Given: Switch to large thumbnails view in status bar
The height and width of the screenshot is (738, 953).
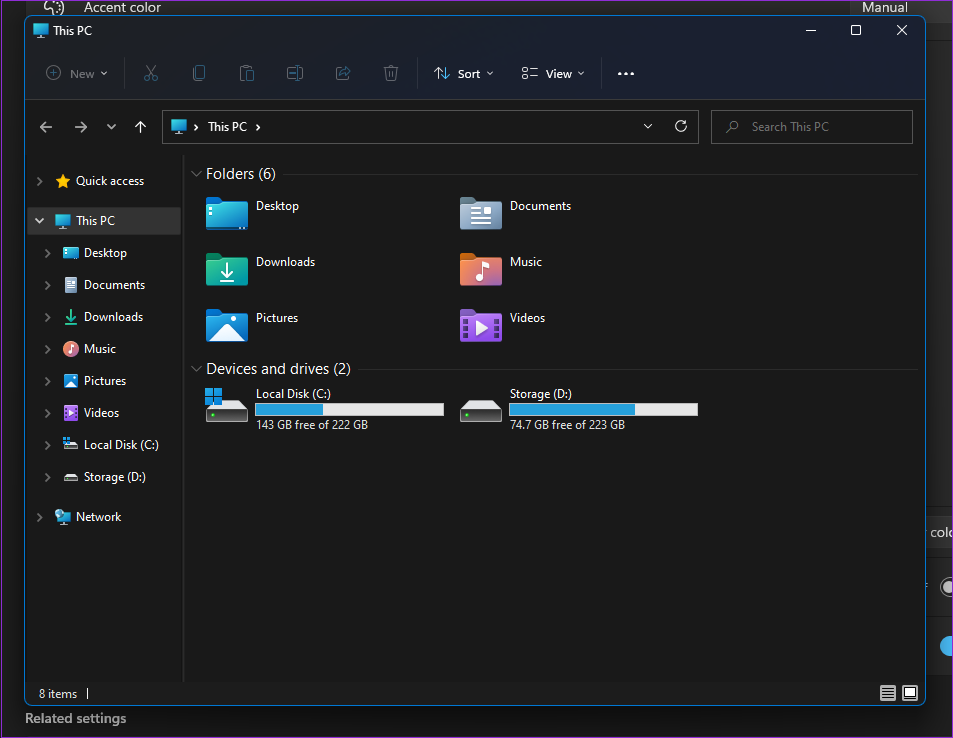Looking at the screenshot, I should (x=910, y=692).
